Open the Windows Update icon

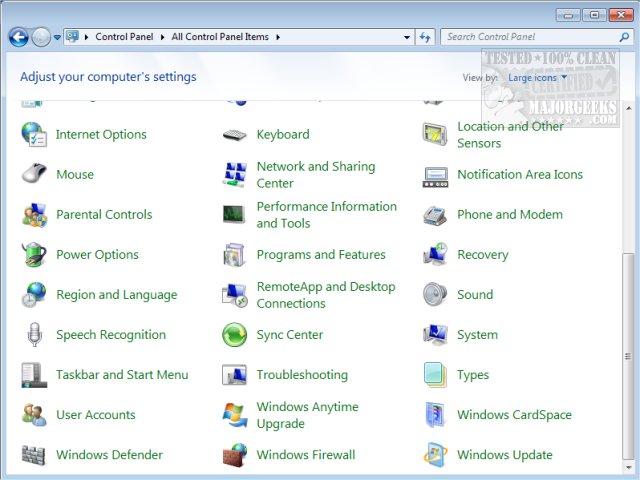pyautogui.click(x=435, y=455)
